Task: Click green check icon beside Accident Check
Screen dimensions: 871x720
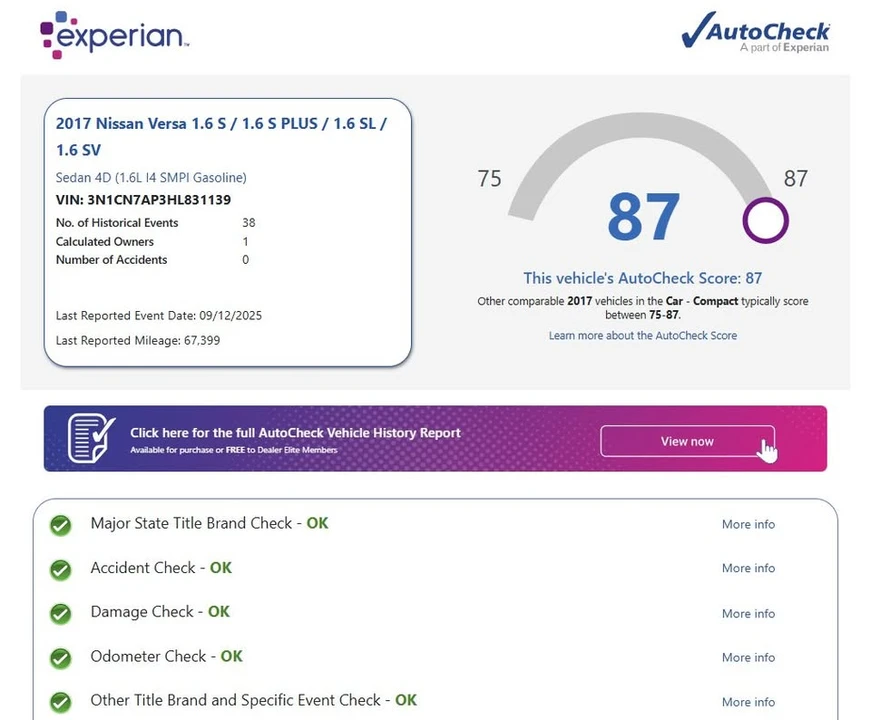Action: [x=61, y=569]
